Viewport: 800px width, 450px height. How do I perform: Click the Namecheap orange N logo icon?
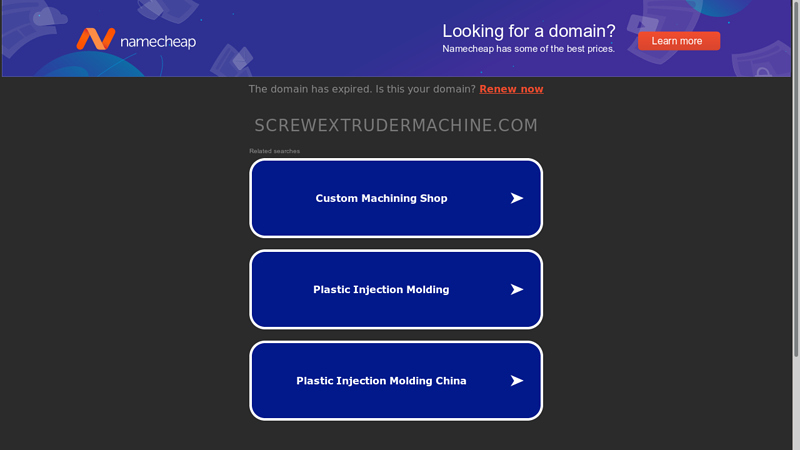(96, 39)
